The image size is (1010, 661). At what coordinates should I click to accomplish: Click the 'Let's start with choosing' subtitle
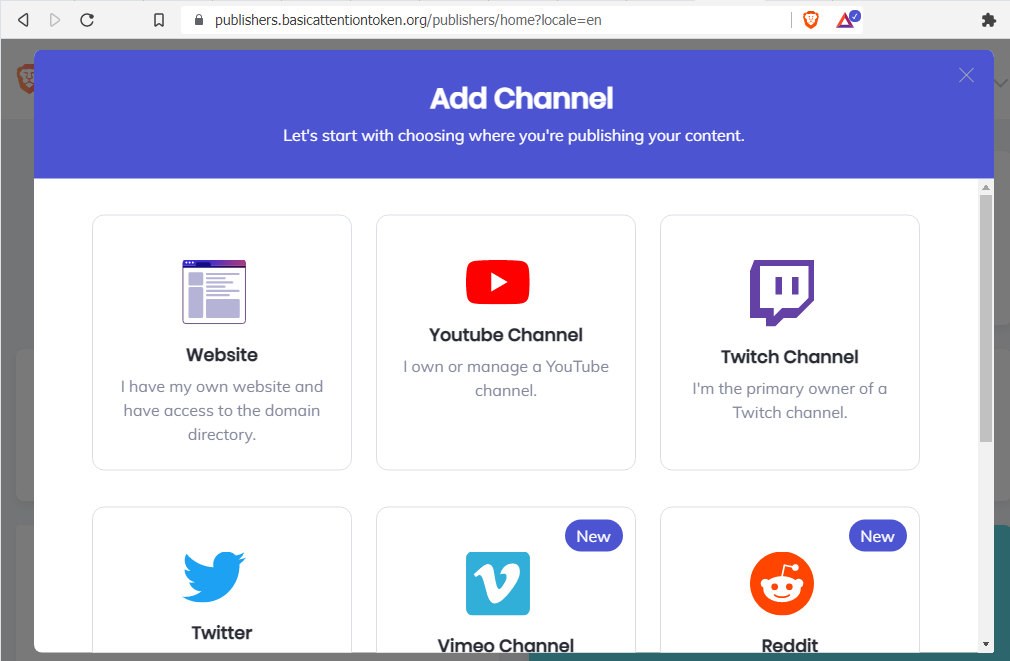tap(513, 136)
